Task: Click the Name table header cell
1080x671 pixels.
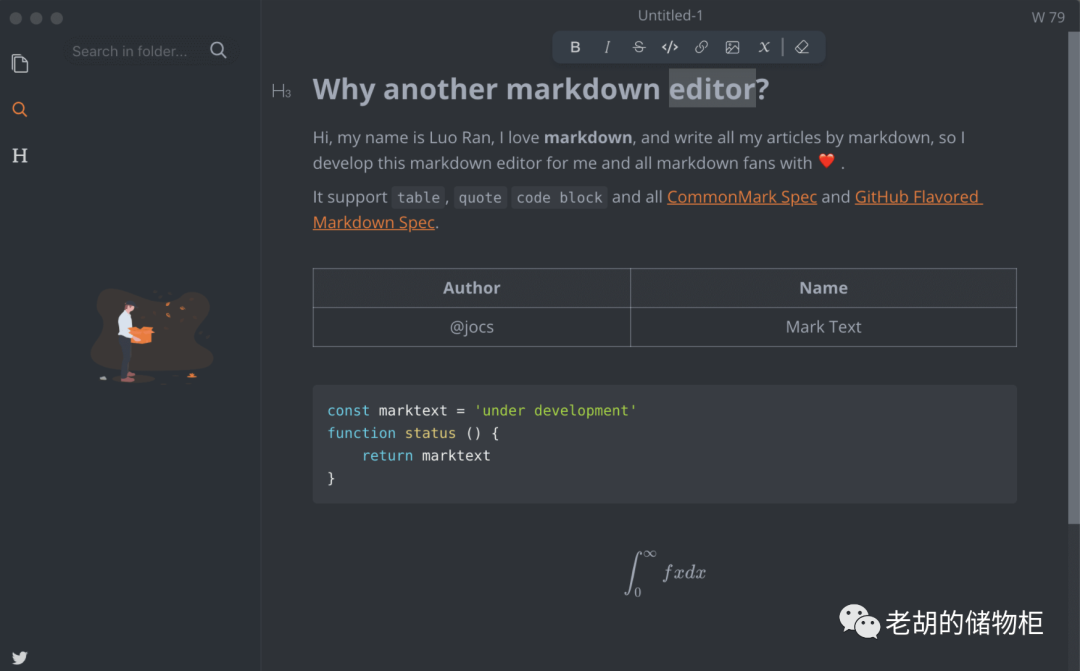Action: point(823,288)
